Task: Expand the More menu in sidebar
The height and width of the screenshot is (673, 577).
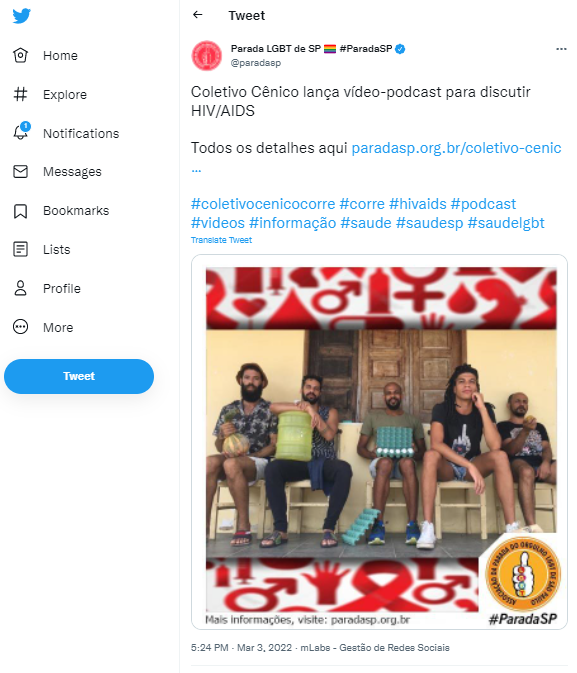Action: coord(43,327)
